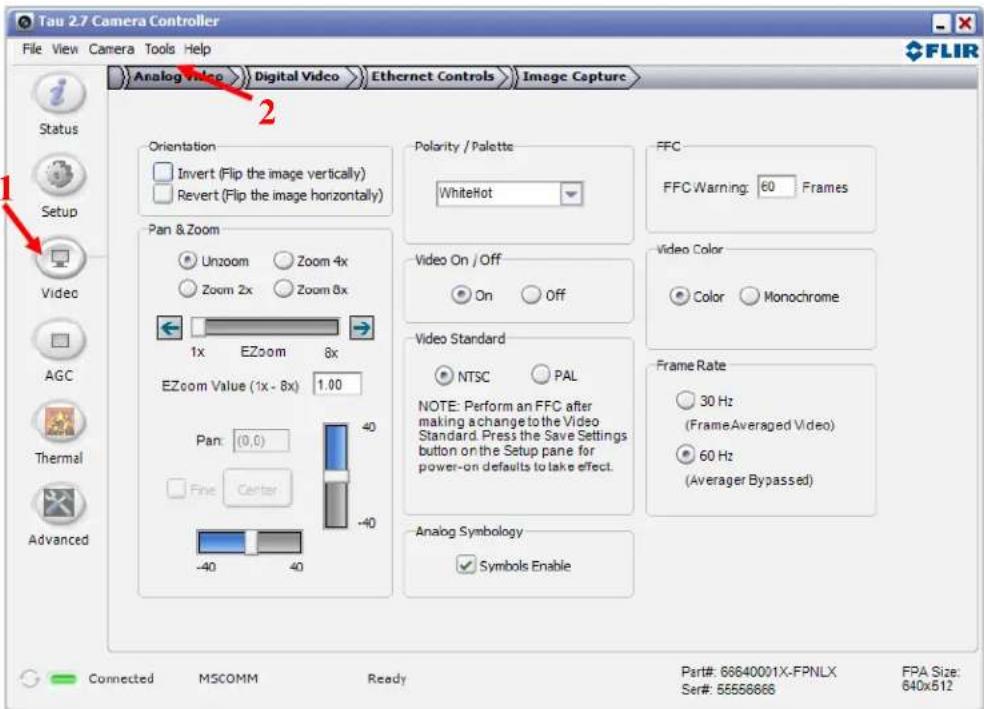Open the Help menu
The height and width of the screenshot is (709, 984).
click(198, 49)
